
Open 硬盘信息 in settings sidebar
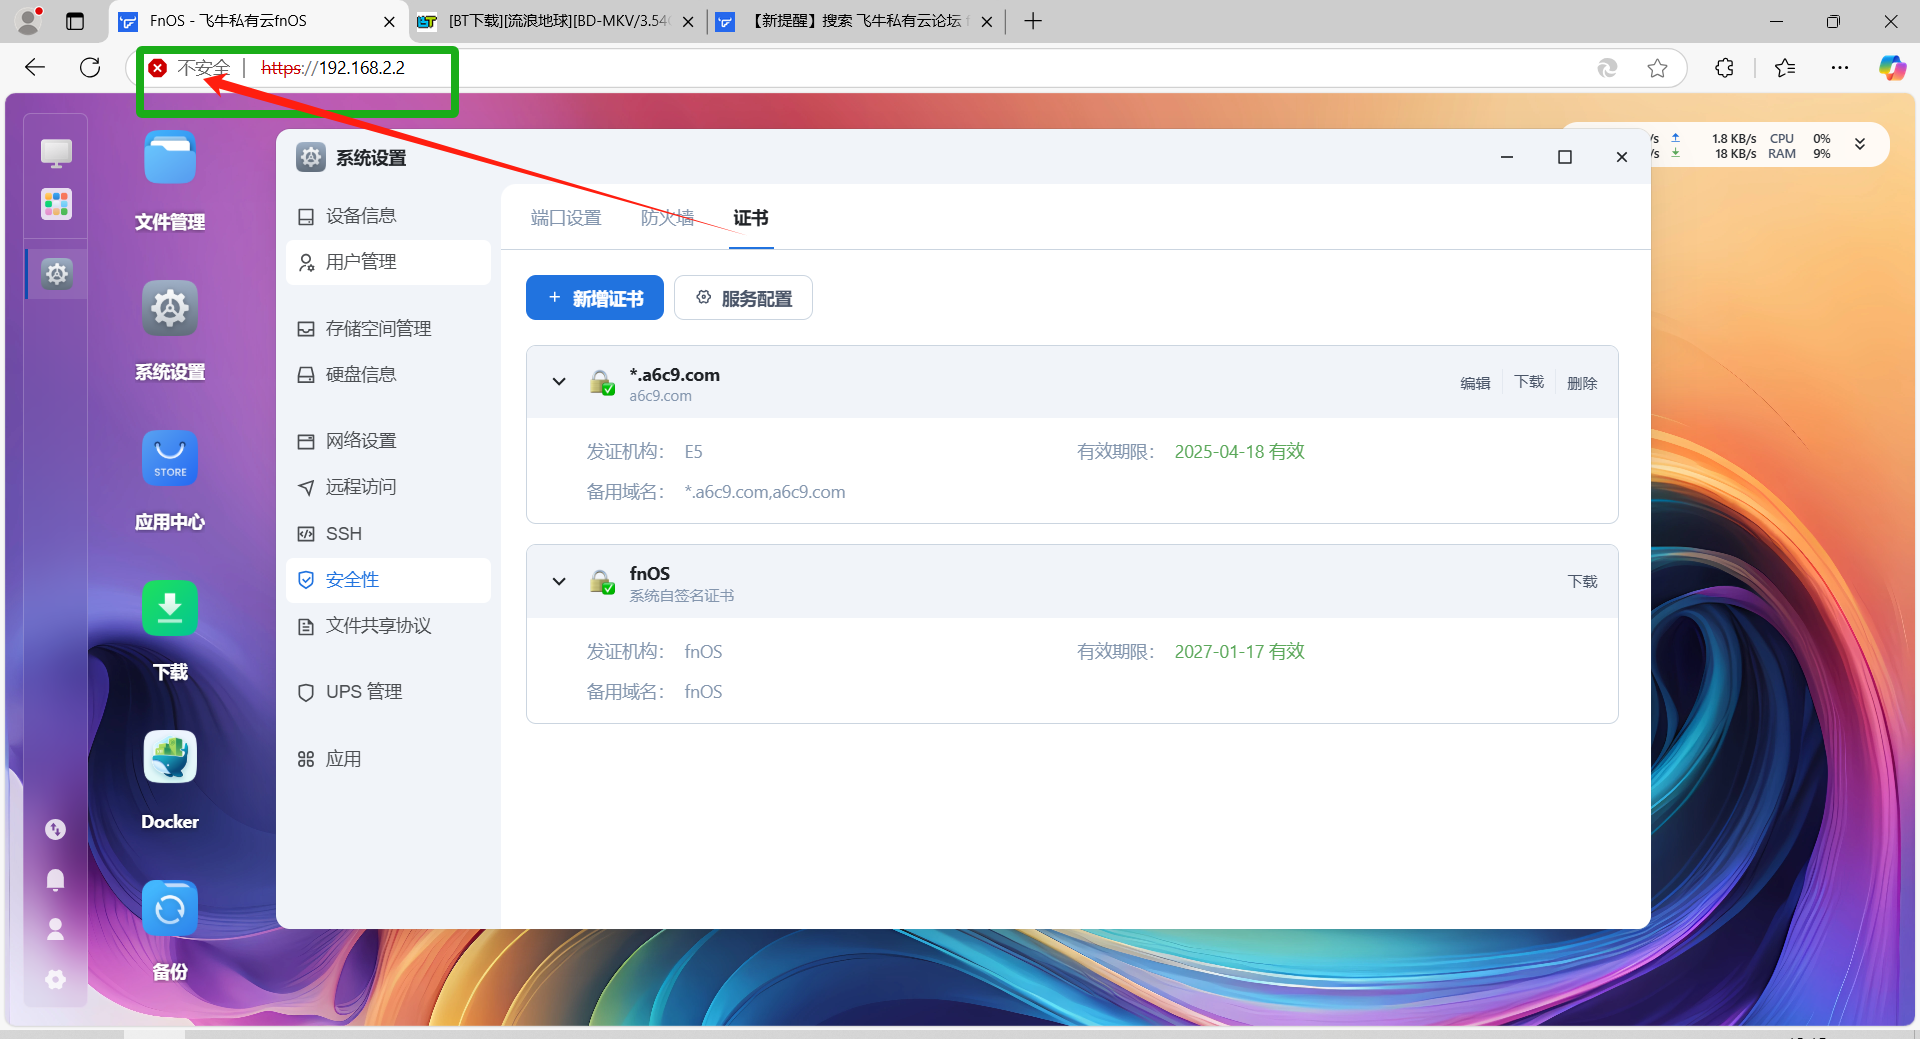(x=388, y=375)
